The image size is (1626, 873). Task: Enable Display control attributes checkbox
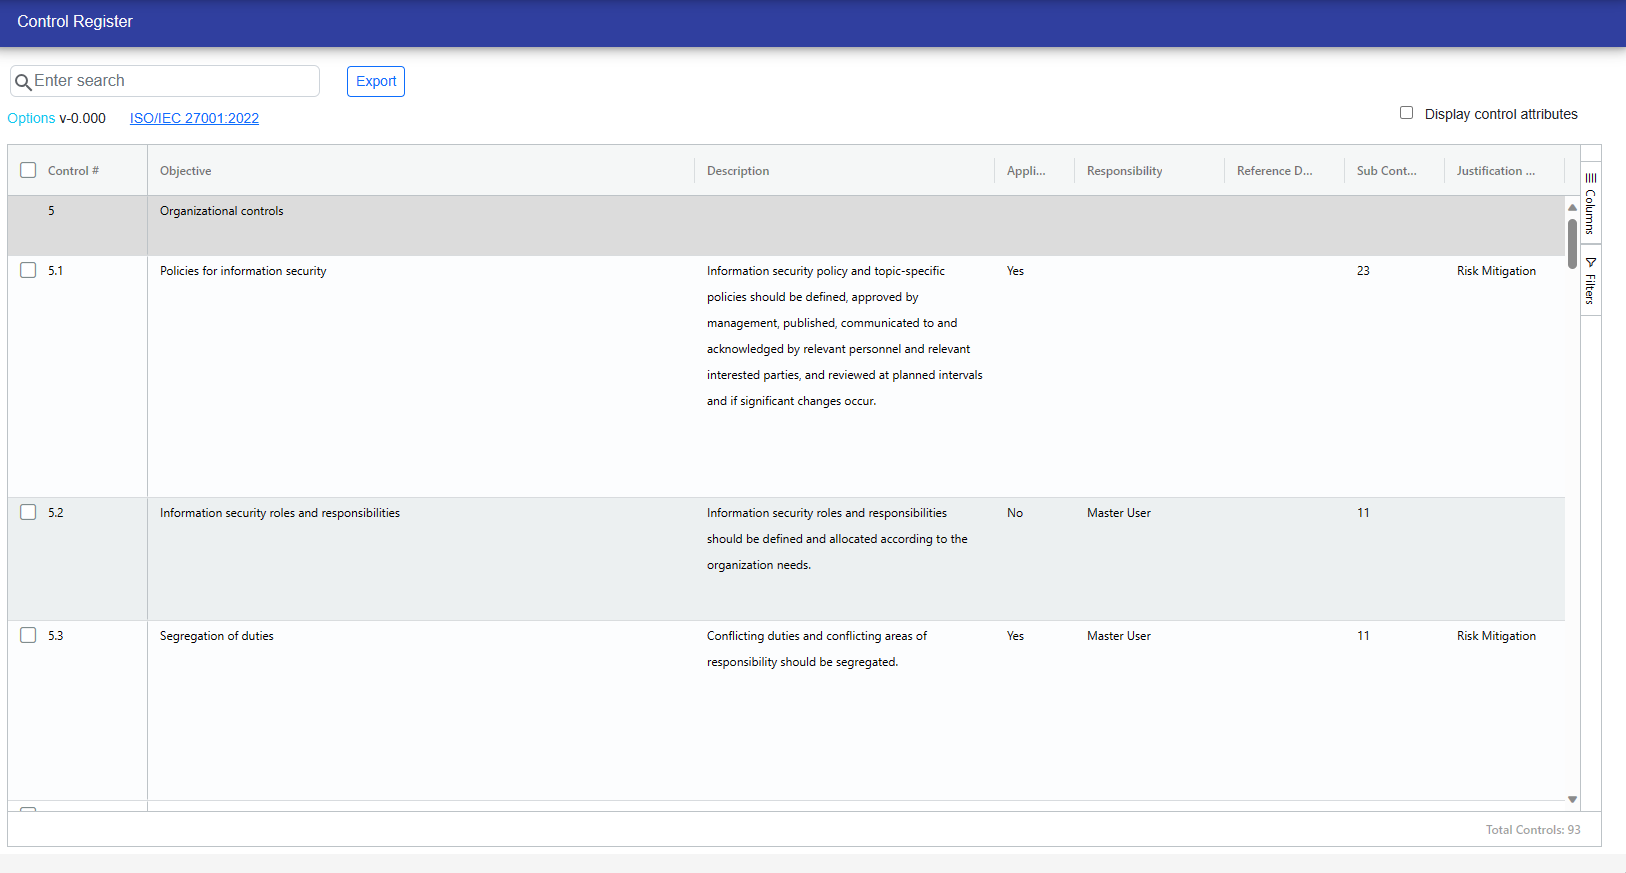1406,113
